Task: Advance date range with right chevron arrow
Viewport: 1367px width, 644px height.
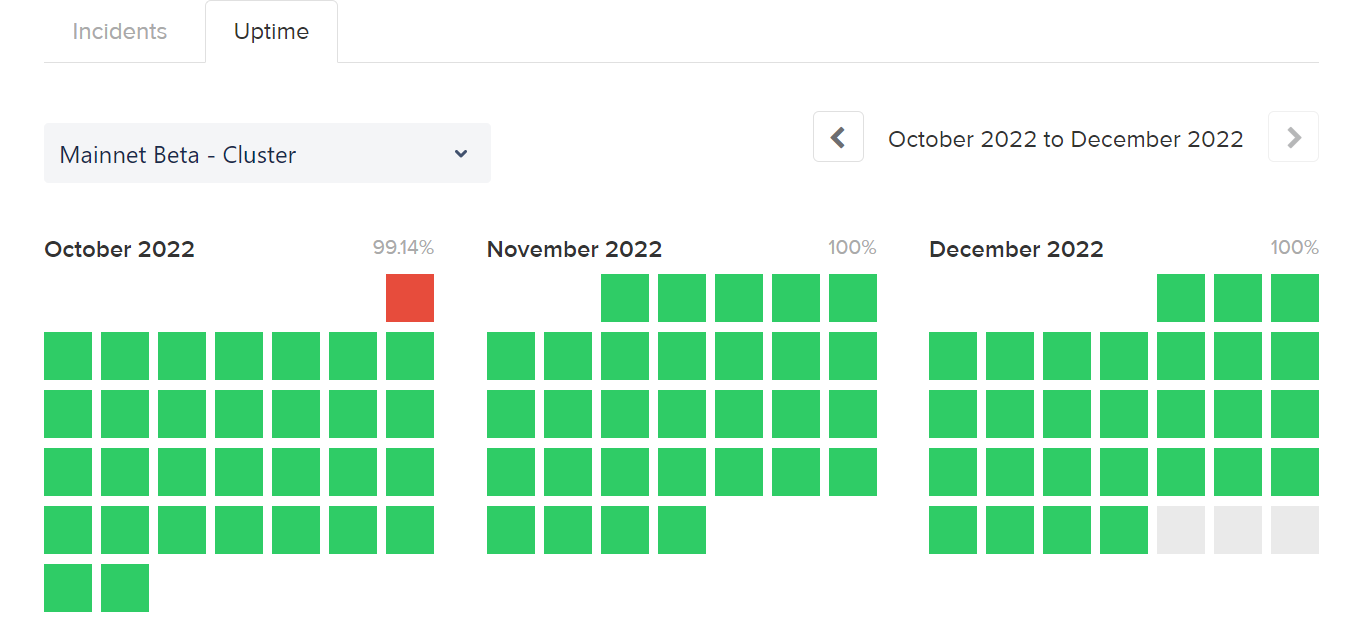Action: 1293,137
